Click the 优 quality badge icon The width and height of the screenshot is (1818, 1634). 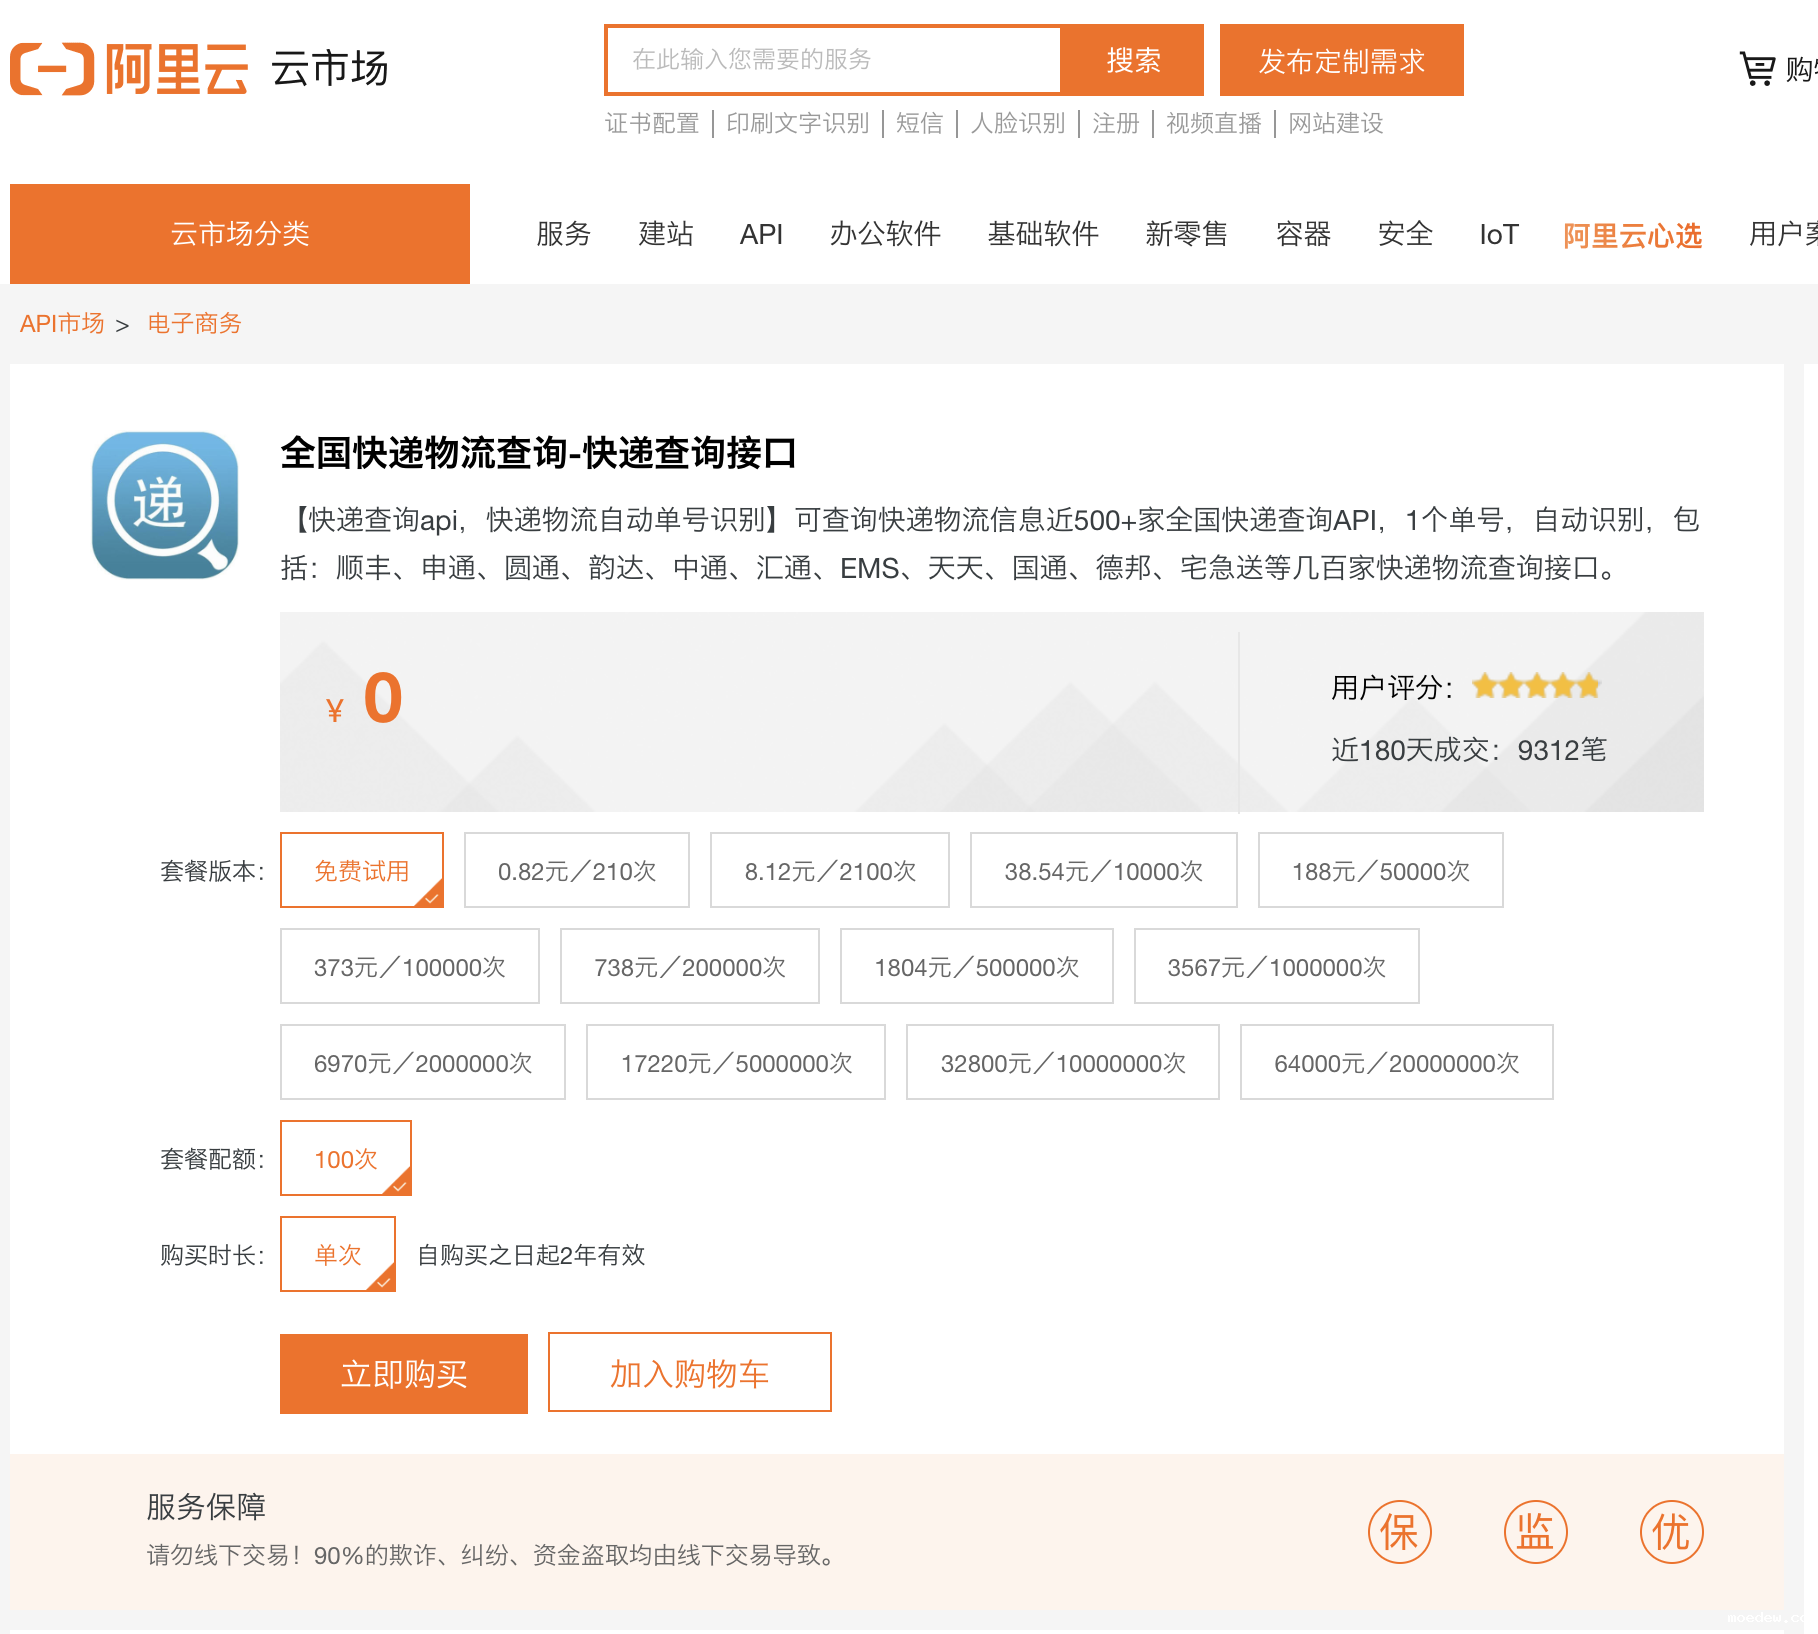(1671, 1532)
